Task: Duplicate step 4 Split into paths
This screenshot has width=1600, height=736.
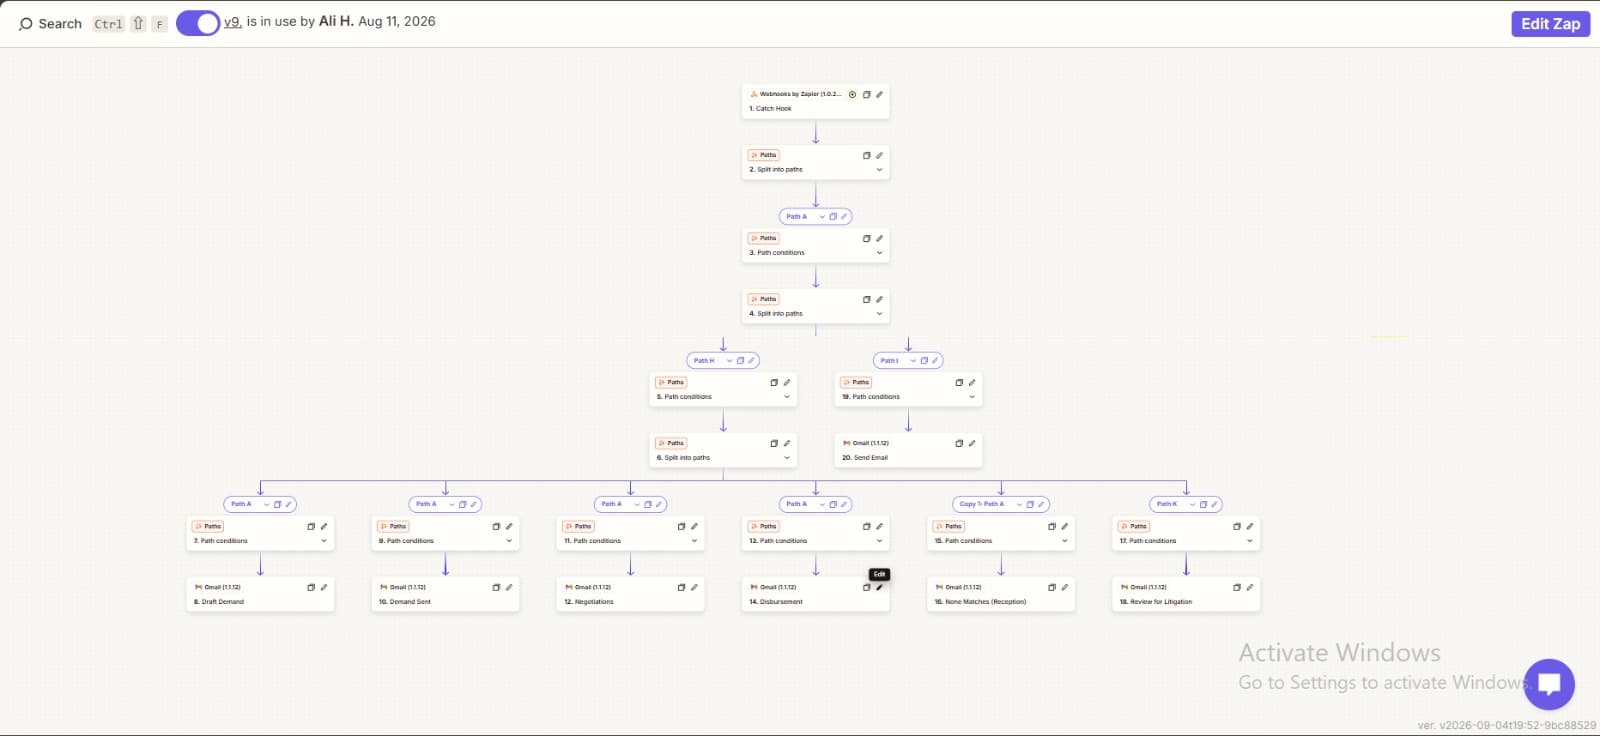Action: (x=867, y=299)
